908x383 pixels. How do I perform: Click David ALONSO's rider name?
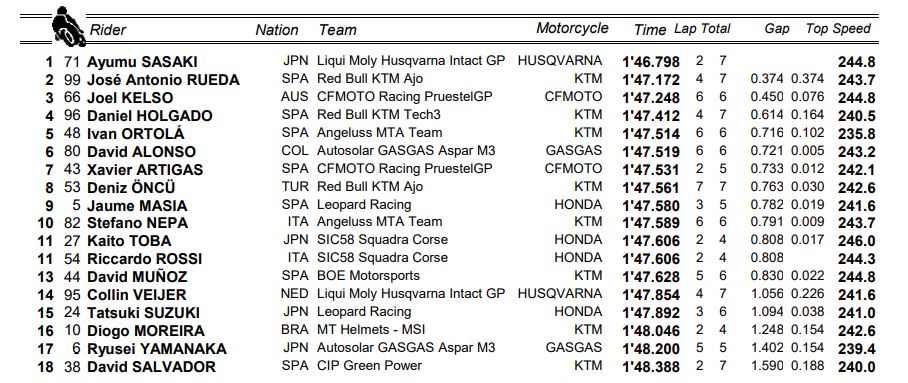pyautogui.click(x=141, y=152)
